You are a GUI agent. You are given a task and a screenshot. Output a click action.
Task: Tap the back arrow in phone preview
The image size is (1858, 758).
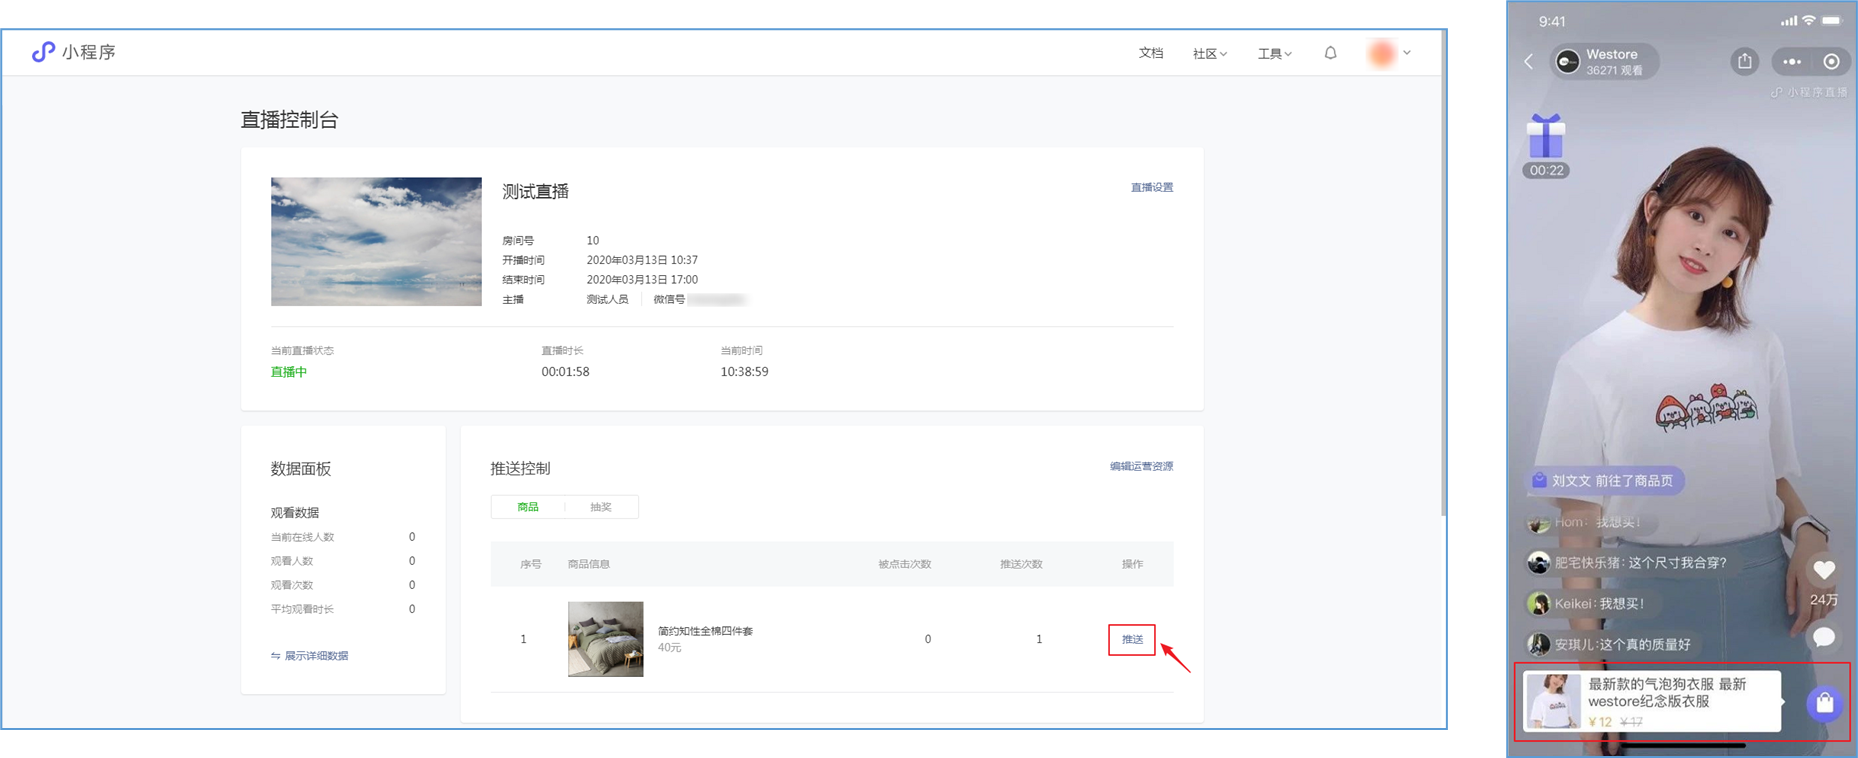tap(1529, 62)
